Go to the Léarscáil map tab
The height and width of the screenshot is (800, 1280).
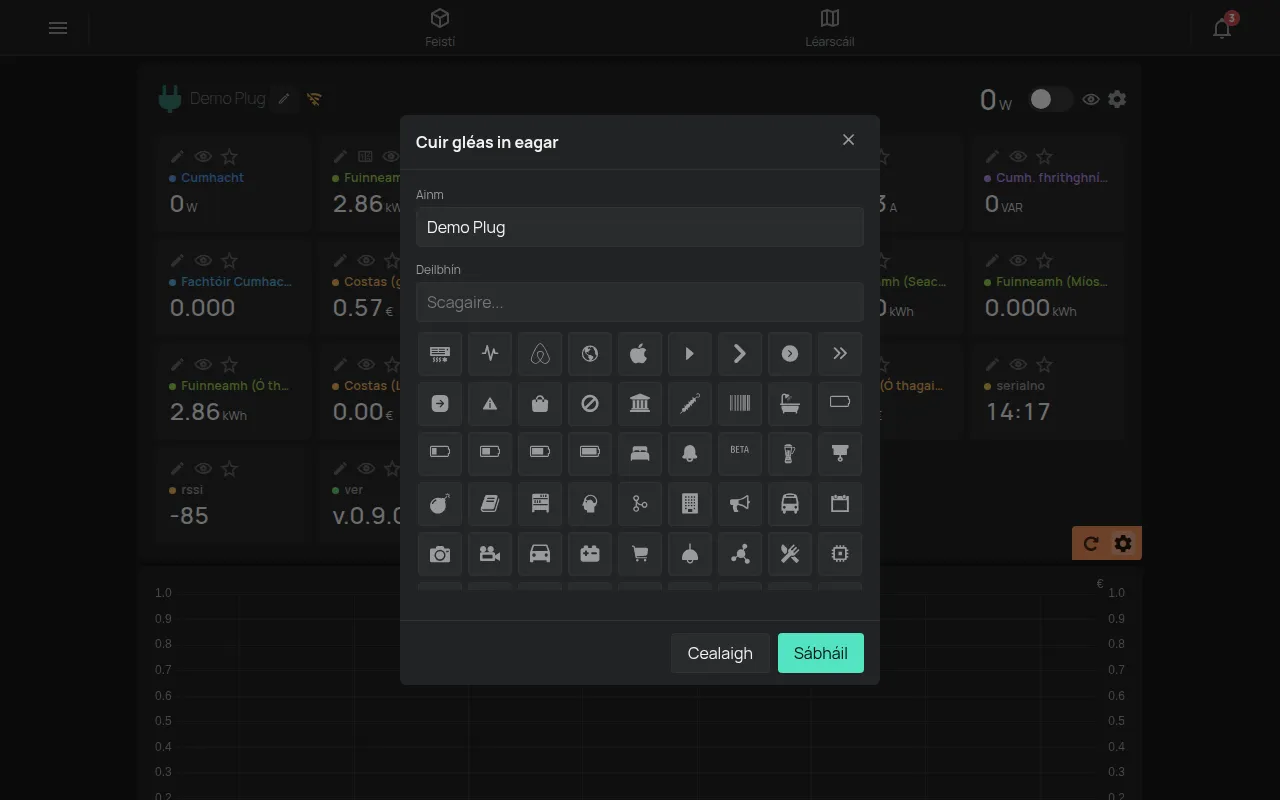(x=830, y=28)
